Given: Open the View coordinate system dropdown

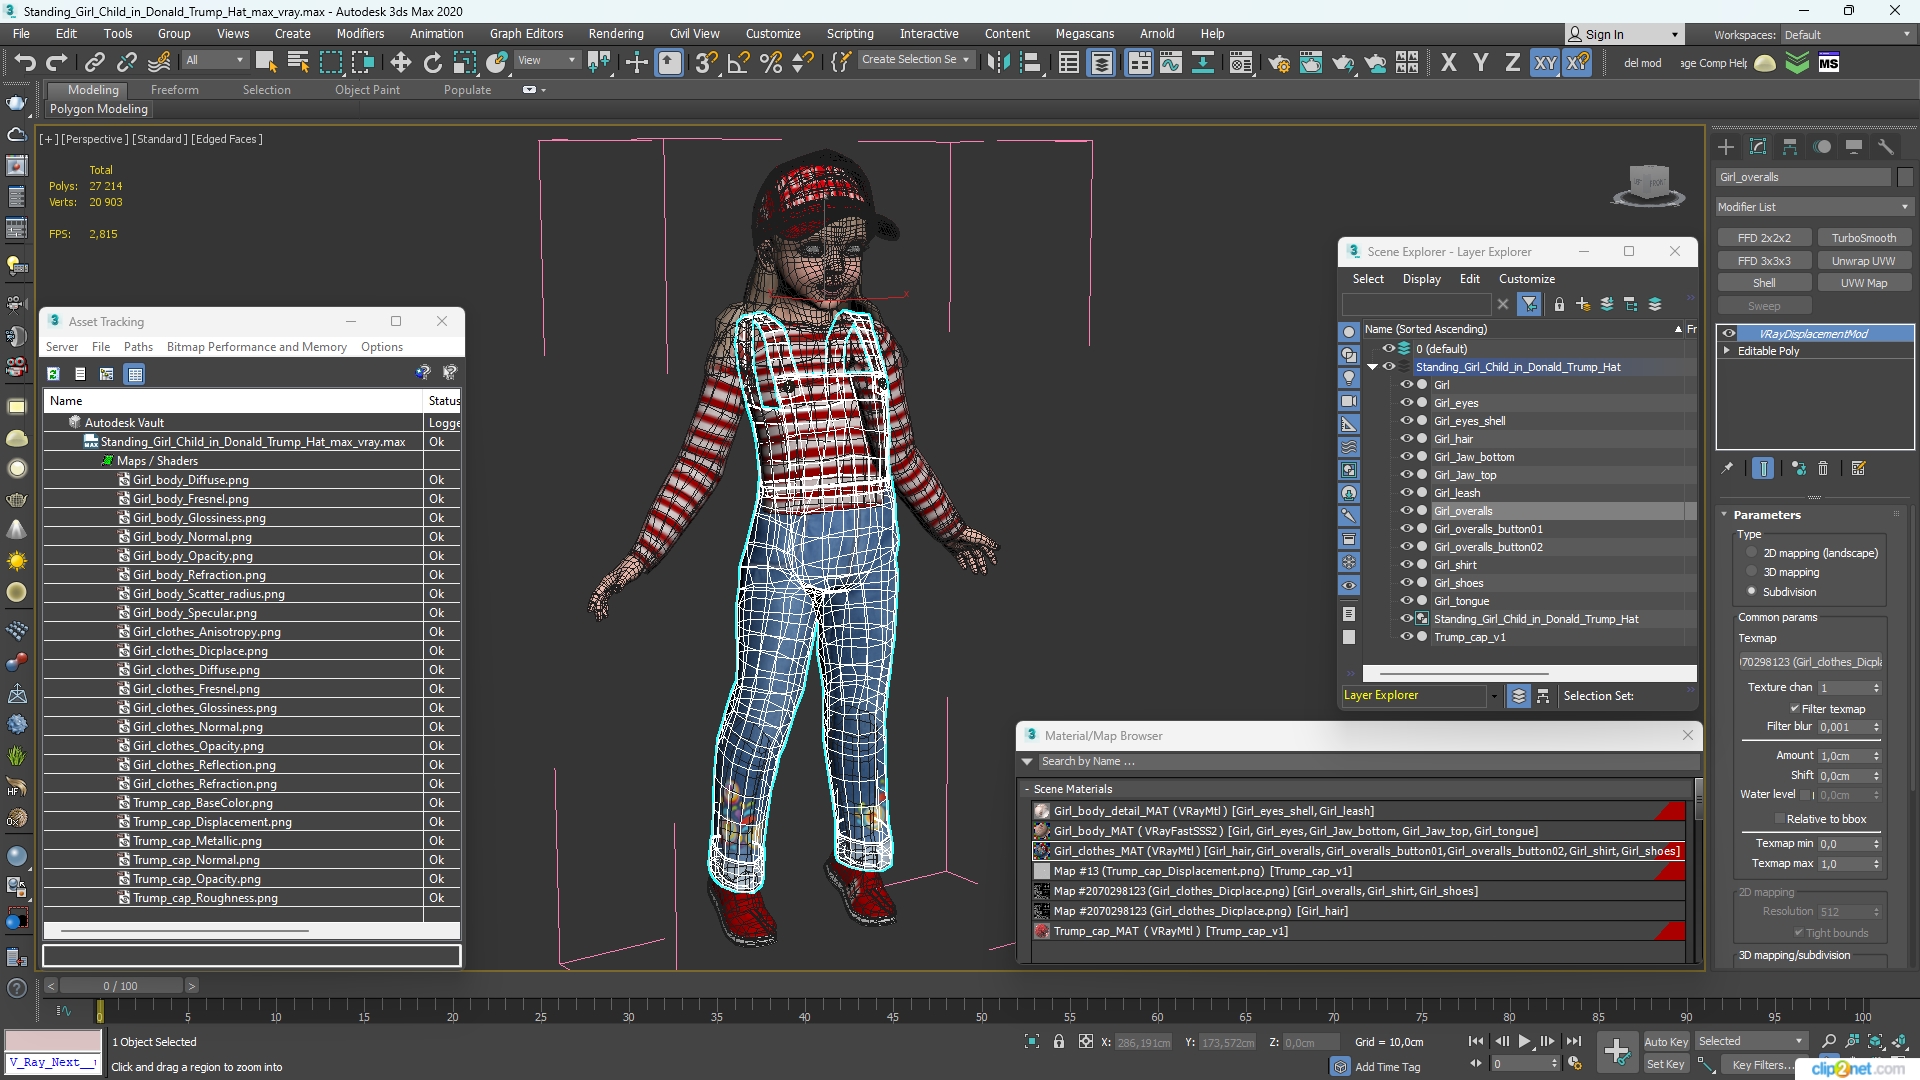Looking at the screenshot, I should pyautogui.click(x=546, y=60).
